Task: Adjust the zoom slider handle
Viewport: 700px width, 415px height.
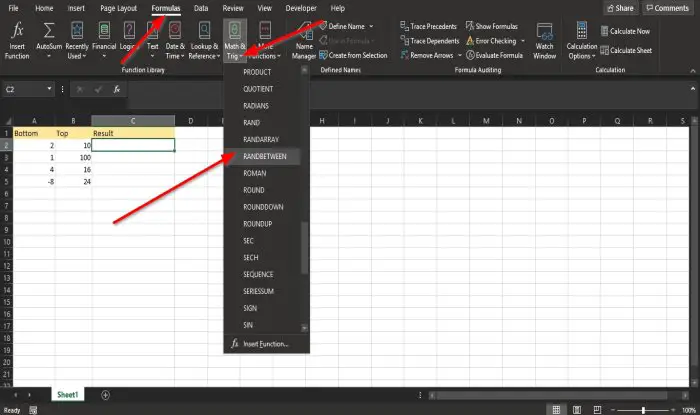Action: point(643,410)
